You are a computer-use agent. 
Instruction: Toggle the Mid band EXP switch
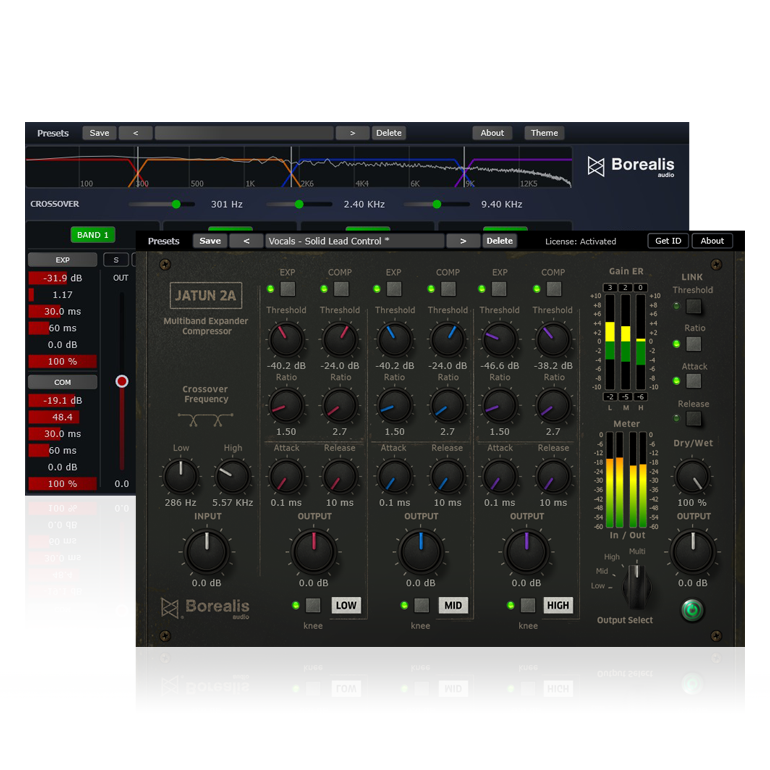(394, 289)
